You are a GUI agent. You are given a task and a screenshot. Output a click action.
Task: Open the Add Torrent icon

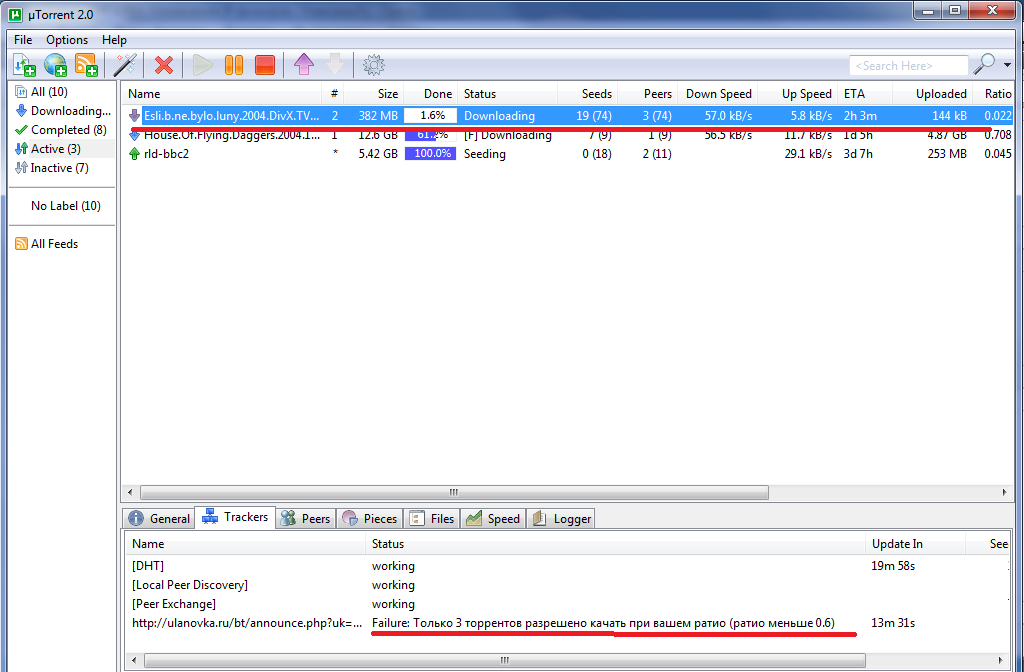(x=23, y=64)
